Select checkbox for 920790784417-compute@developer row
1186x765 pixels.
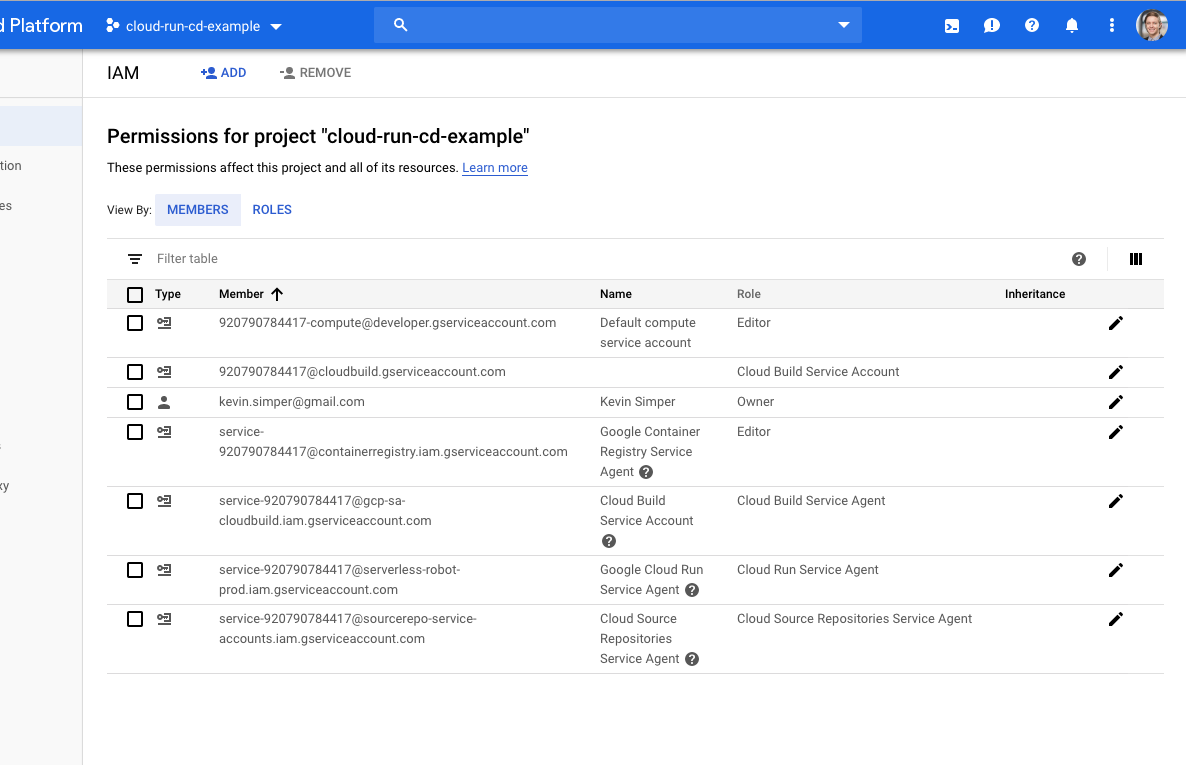pyautogui.click(x=135, y=323)
